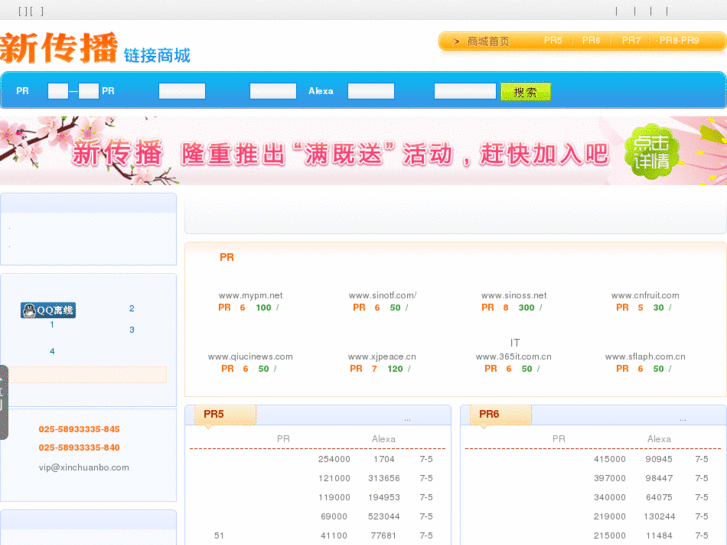Select the PR6 panel tab header

tap(501, 414)
